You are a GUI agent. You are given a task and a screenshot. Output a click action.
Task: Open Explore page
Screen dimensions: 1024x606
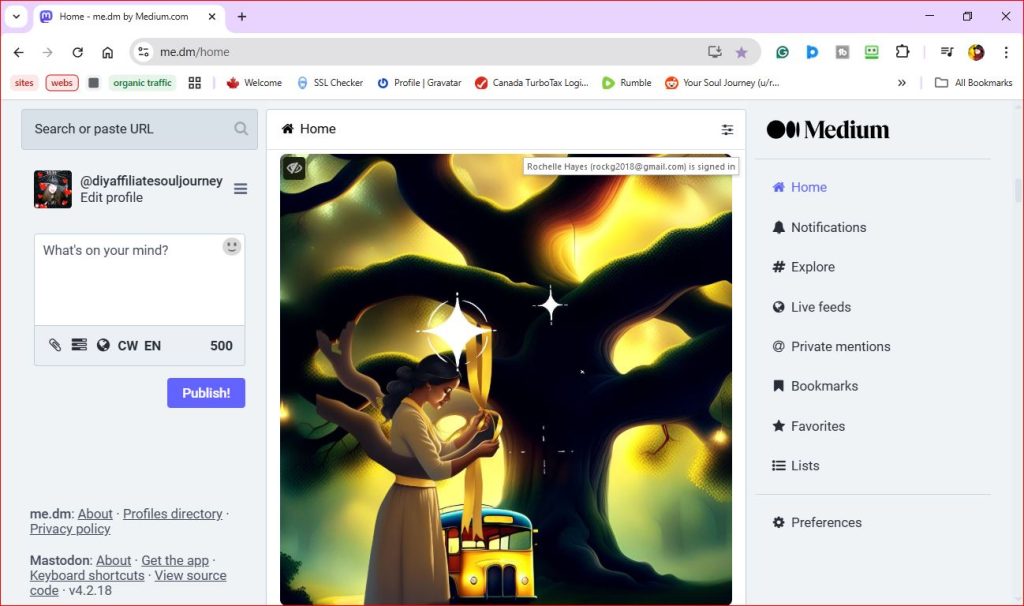803,266
